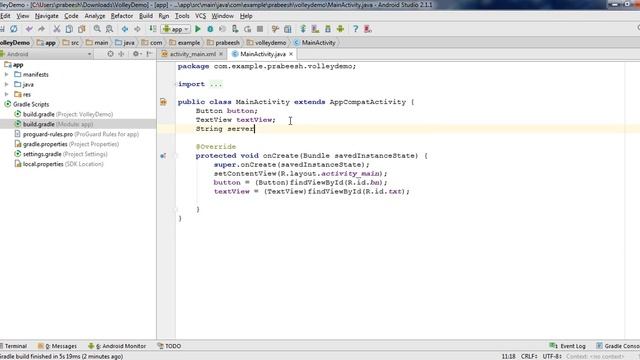Click the Make Project icon

[x=153, y=29]
